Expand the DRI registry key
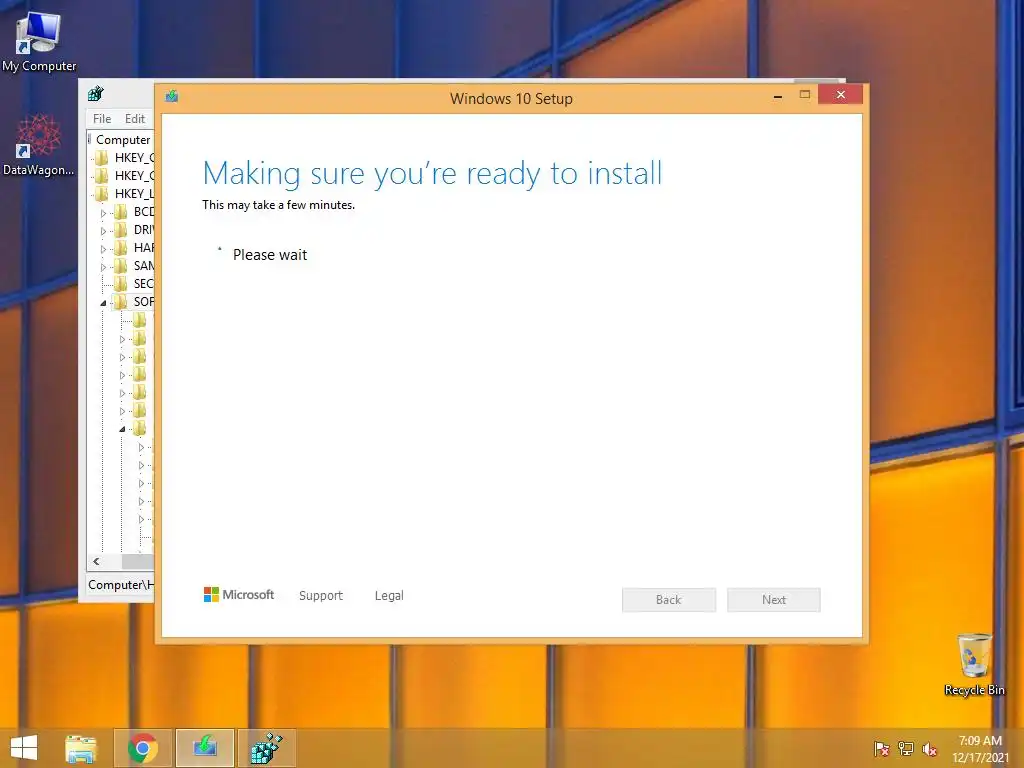Screen dimensions: 1024x768 103,231
